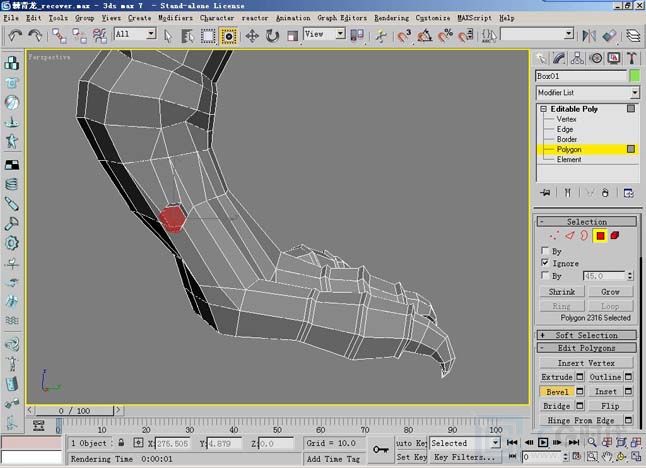Open the Motion panel tab icon
The height and width of the screenshot is (468, 646).
[x=596, y=58]
